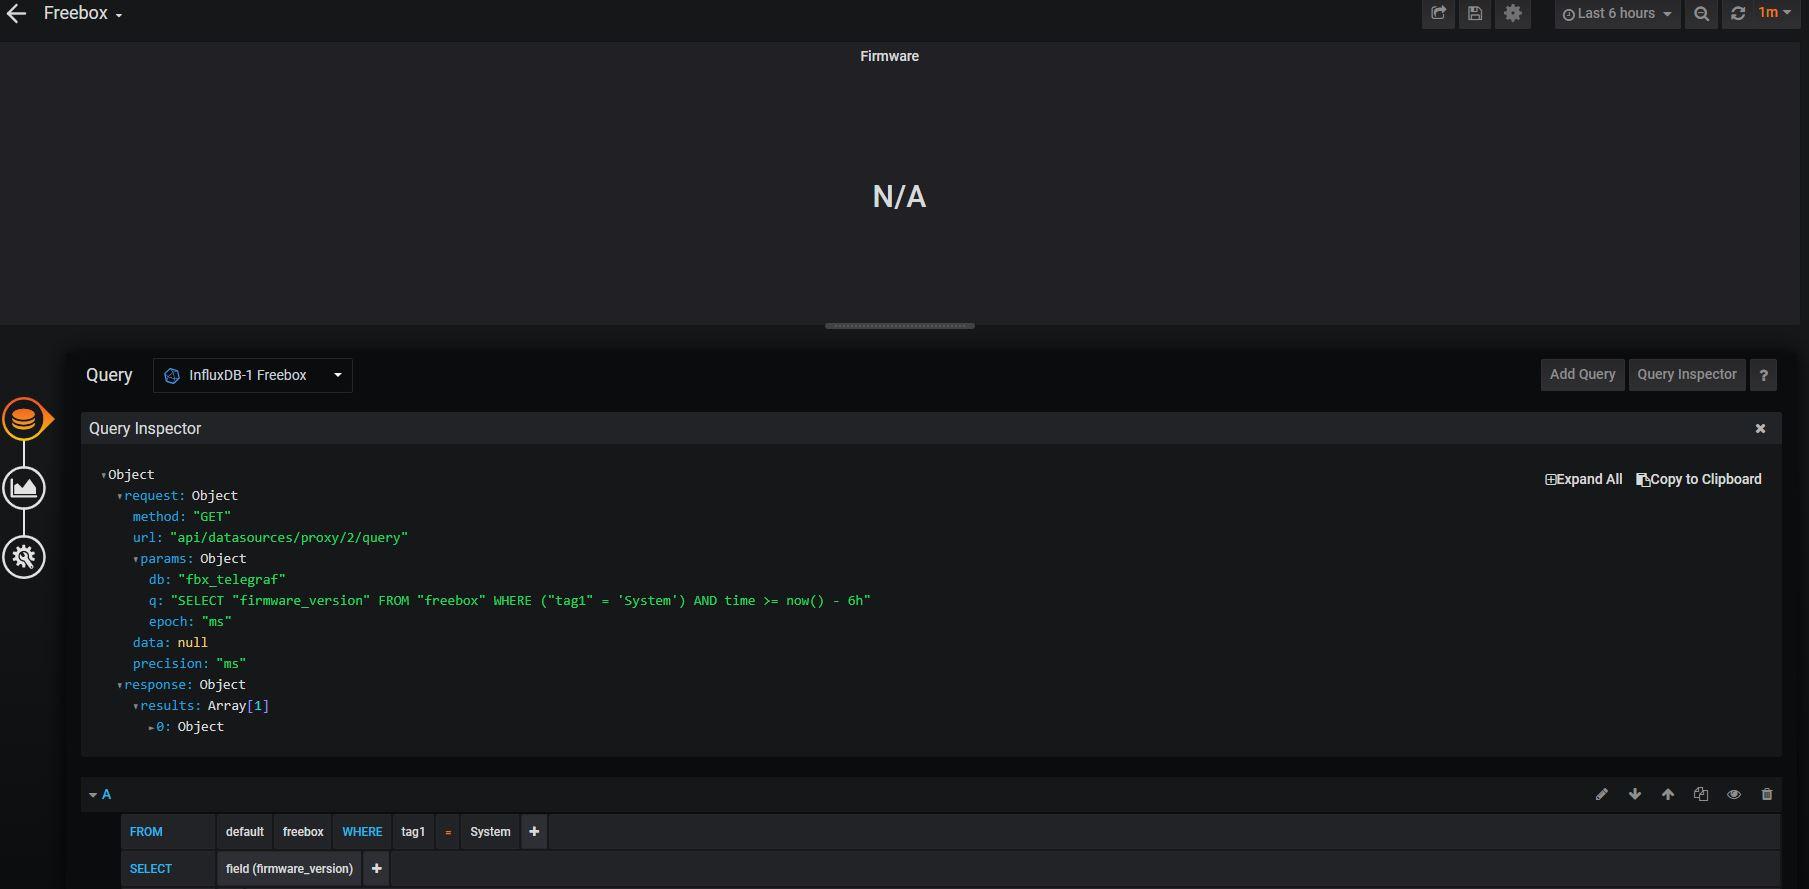This screenshot has width=1809, height=889.
Task: Click the share dashboard icon
Action: coord(1438,14)
